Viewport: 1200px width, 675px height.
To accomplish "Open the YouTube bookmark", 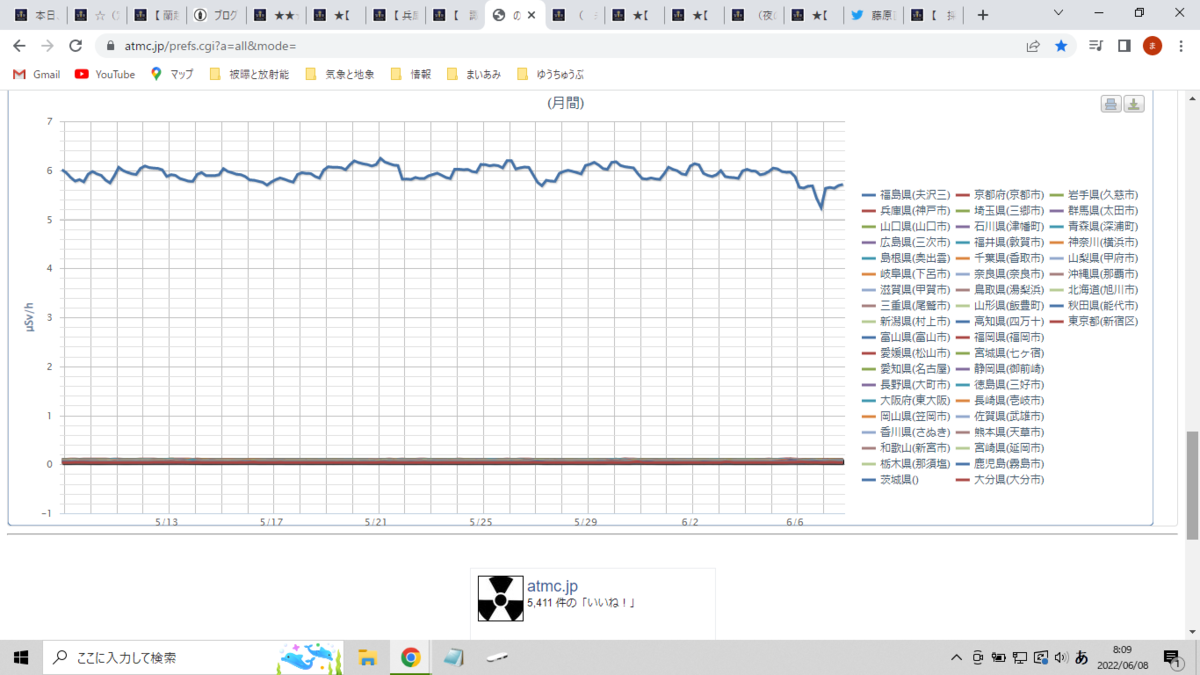I will coord(105,74).
